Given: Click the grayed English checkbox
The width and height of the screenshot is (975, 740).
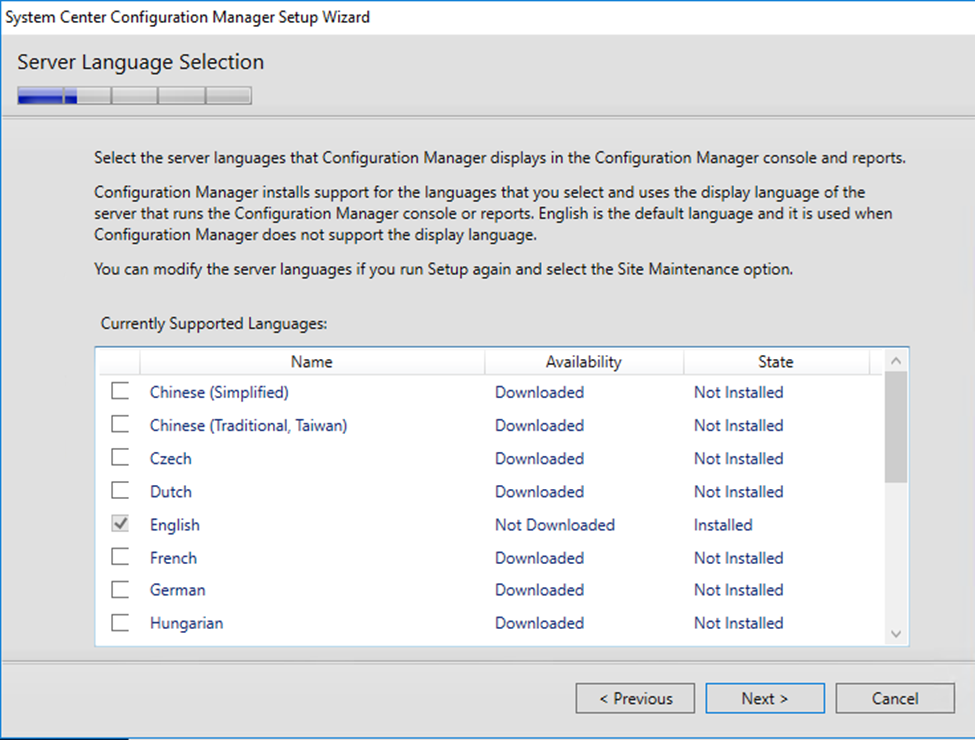Looking at the screenshot, I should point(120,524).
